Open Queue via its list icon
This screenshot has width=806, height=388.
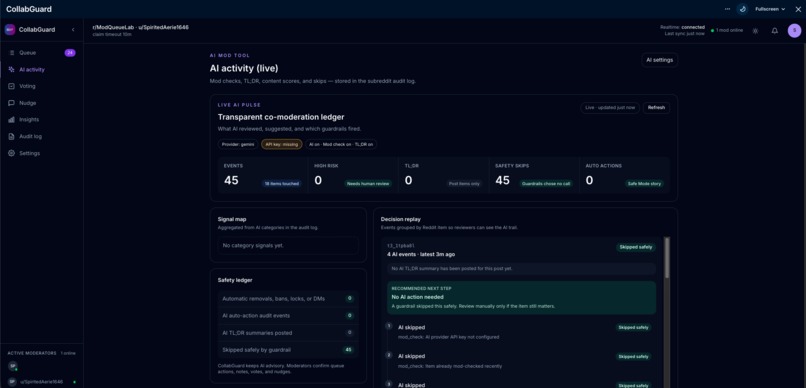coord(12,53)
